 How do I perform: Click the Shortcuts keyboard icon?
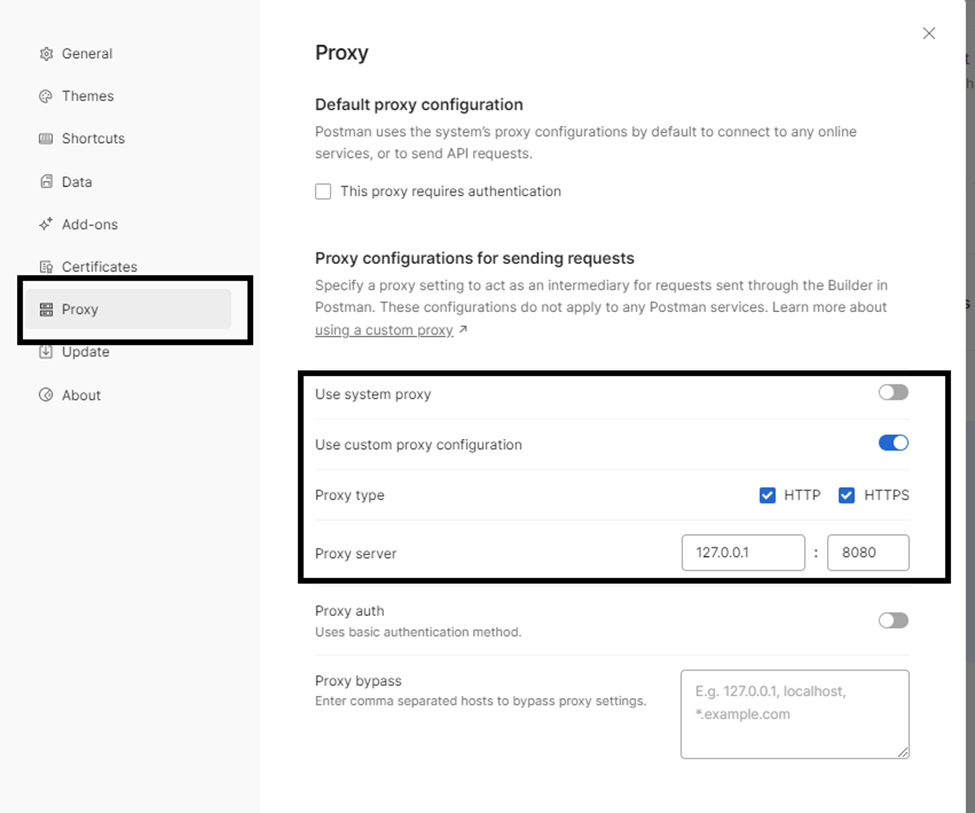[45, 138]
